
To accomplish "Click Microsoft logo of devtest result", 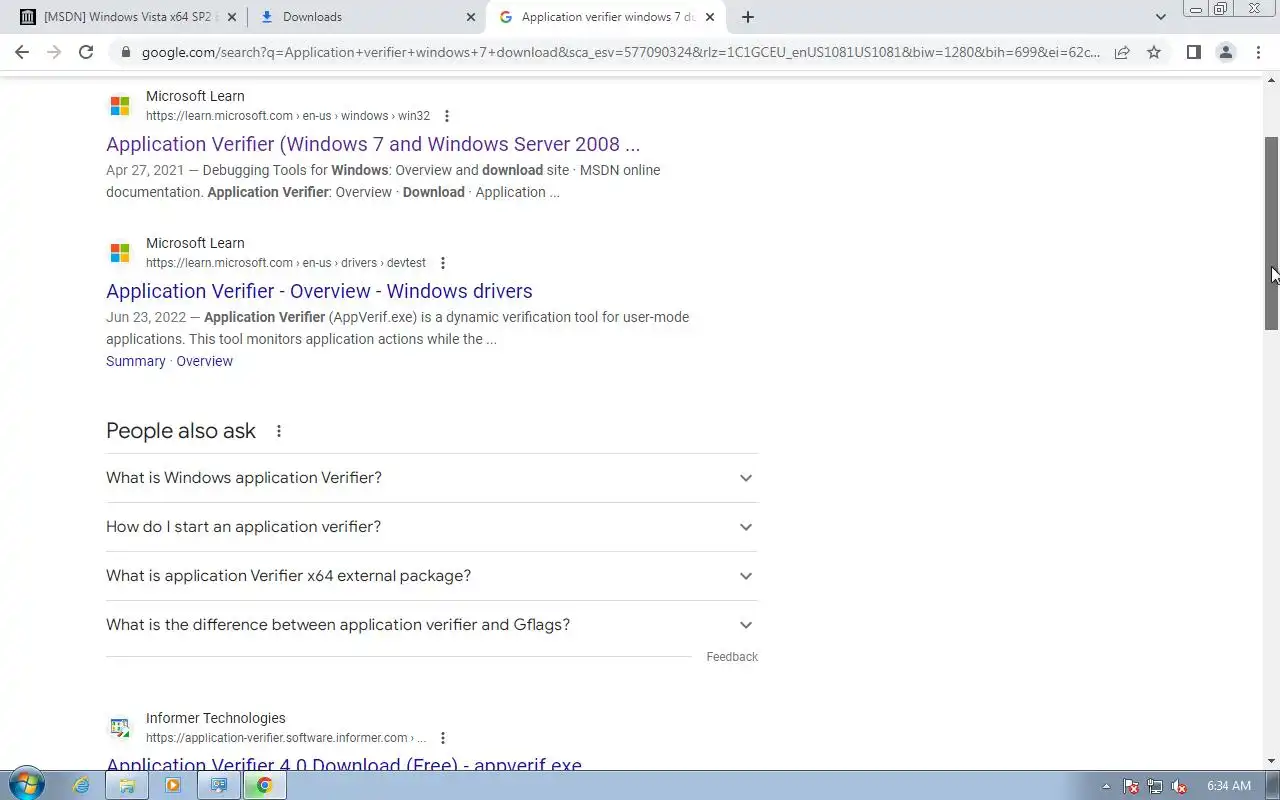I will (x=120, y=252).
